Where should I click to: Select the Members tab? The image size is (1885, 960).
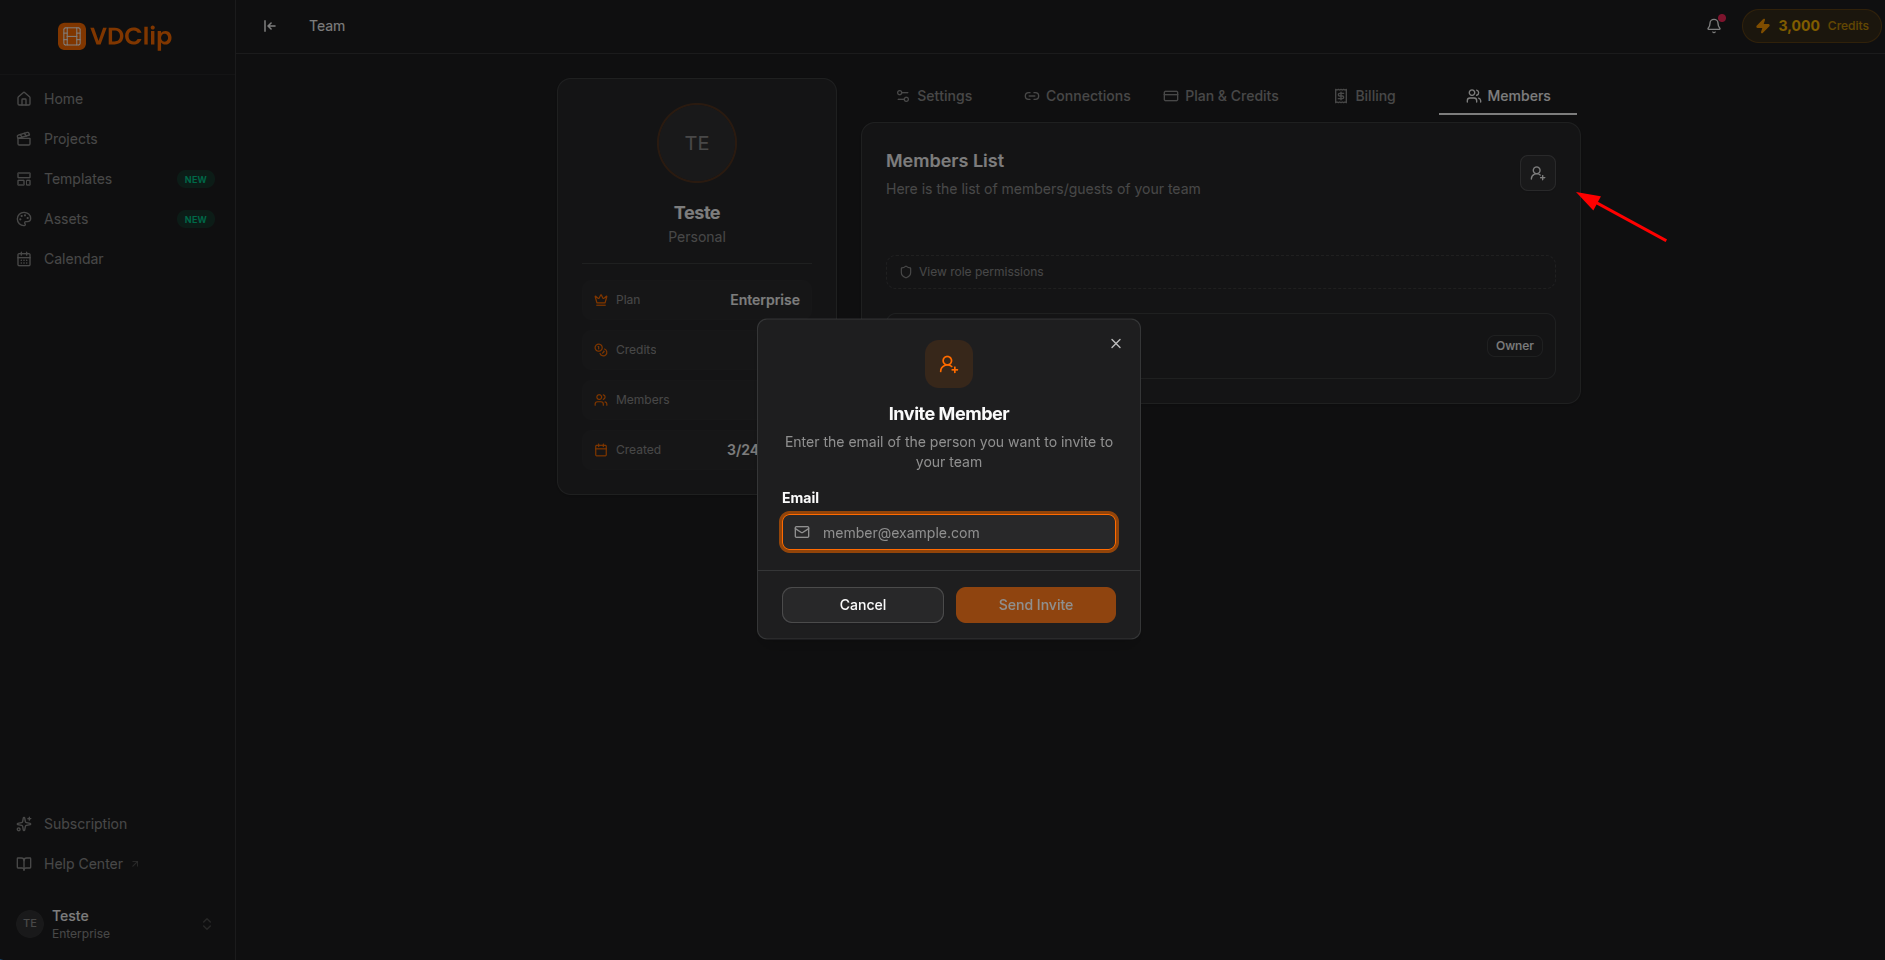1508,96
